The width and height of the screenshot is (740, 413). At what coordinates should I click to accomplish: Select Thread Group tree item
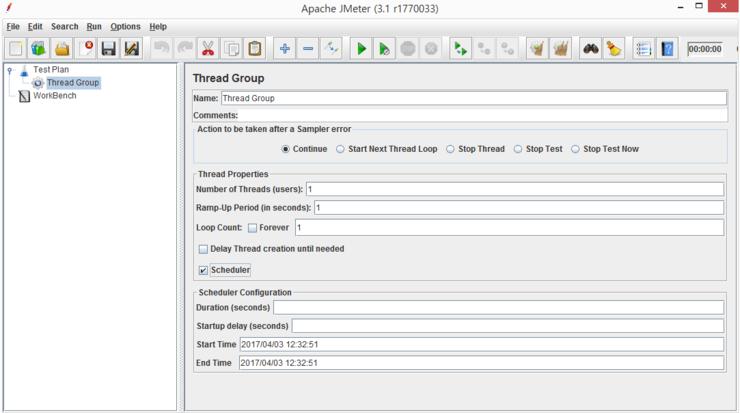point(73,83)
